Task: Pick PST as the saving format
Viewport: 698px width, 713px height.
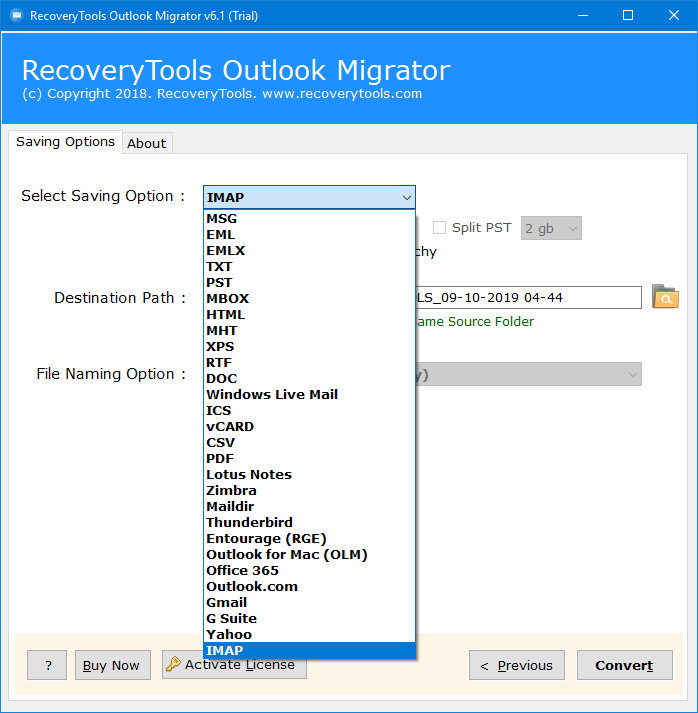Action: pos(309,282)
